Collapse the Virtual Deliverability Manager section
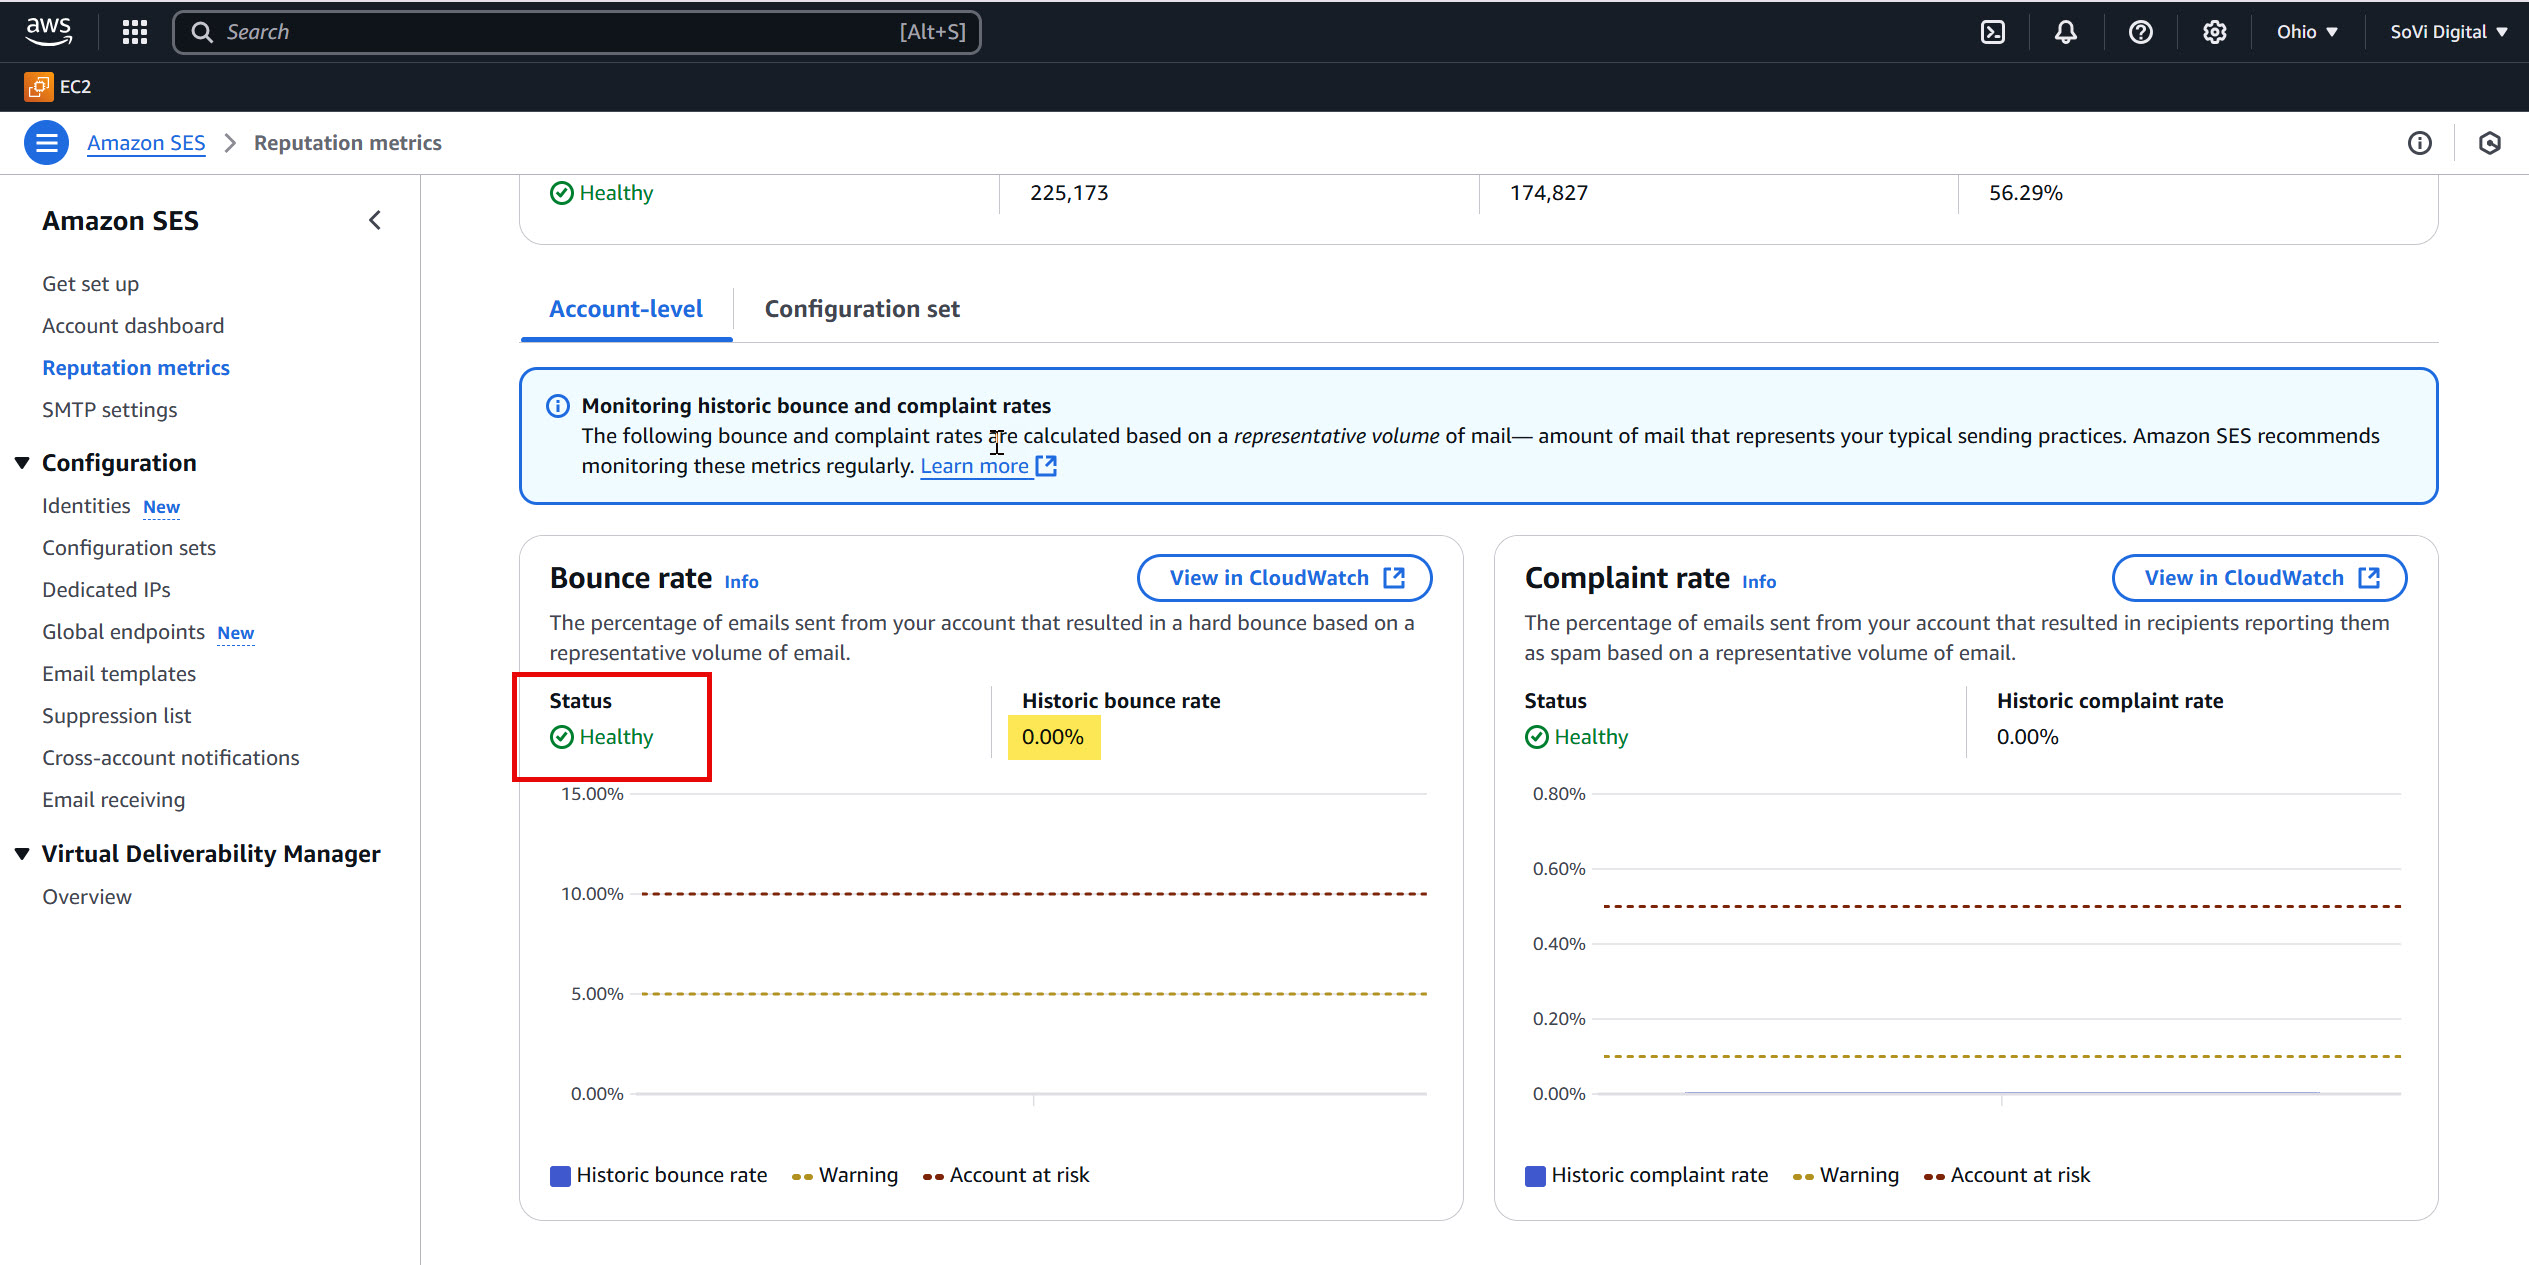The image size is (2529, 1265). pos(22,854)
